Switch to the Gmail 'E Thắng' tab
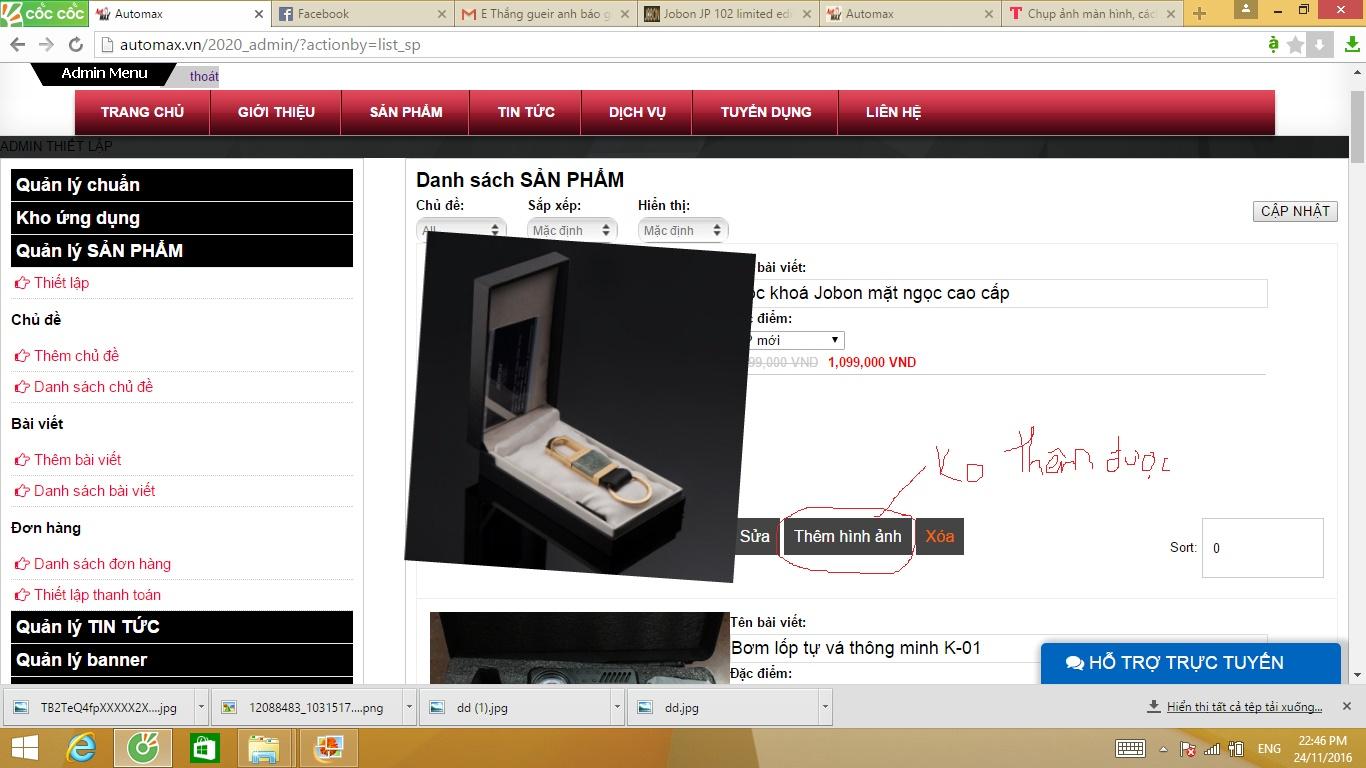 (544, 14)
